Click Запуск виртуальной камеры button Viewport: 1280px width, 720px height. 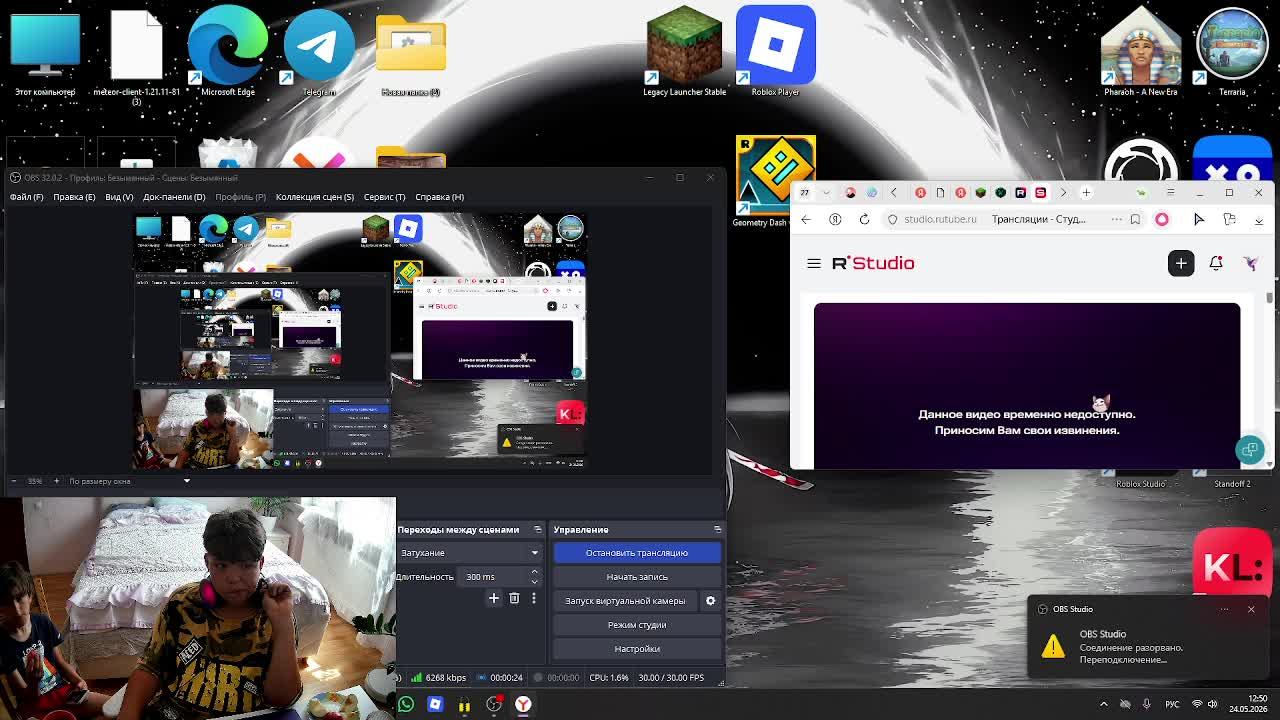(625, 601)
